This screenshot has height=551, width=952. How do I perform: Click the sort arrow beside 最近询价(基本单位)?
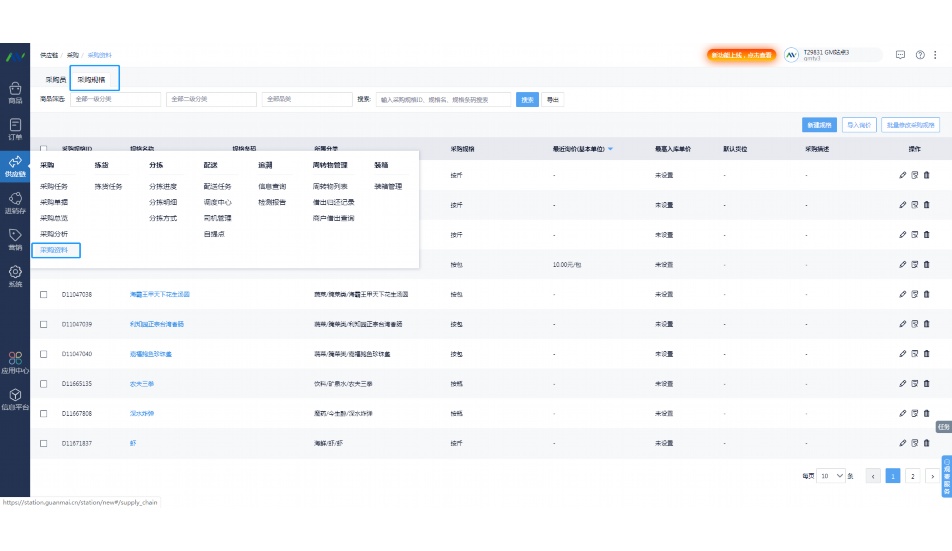point(610,149)
